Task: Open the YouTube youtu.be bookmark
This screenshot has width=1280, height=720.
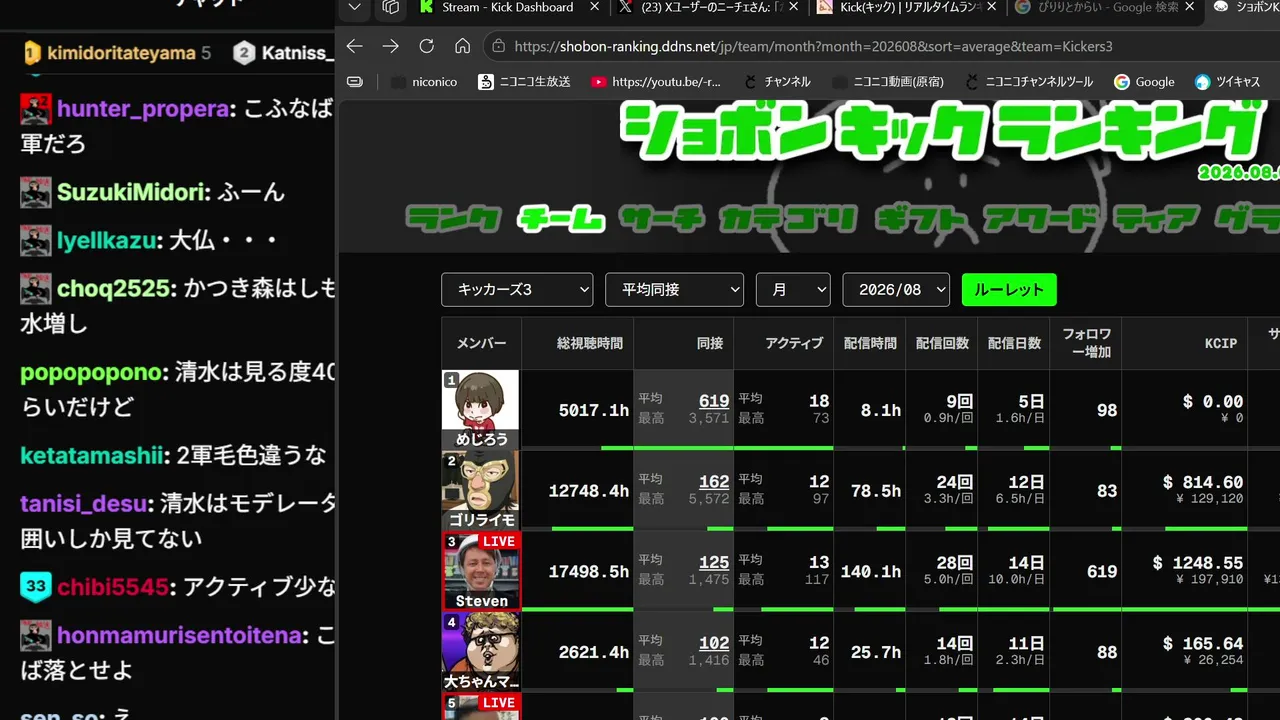Action: point(656,82)
